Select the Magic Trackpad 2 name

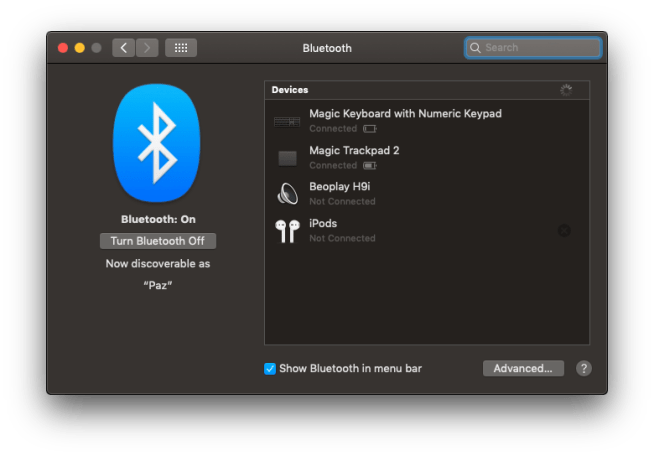(x=354, y=150)
